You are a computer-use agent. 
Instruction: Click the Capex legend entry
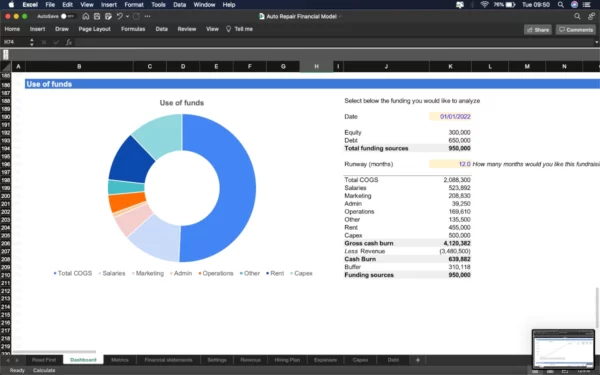tap(302, 273)
